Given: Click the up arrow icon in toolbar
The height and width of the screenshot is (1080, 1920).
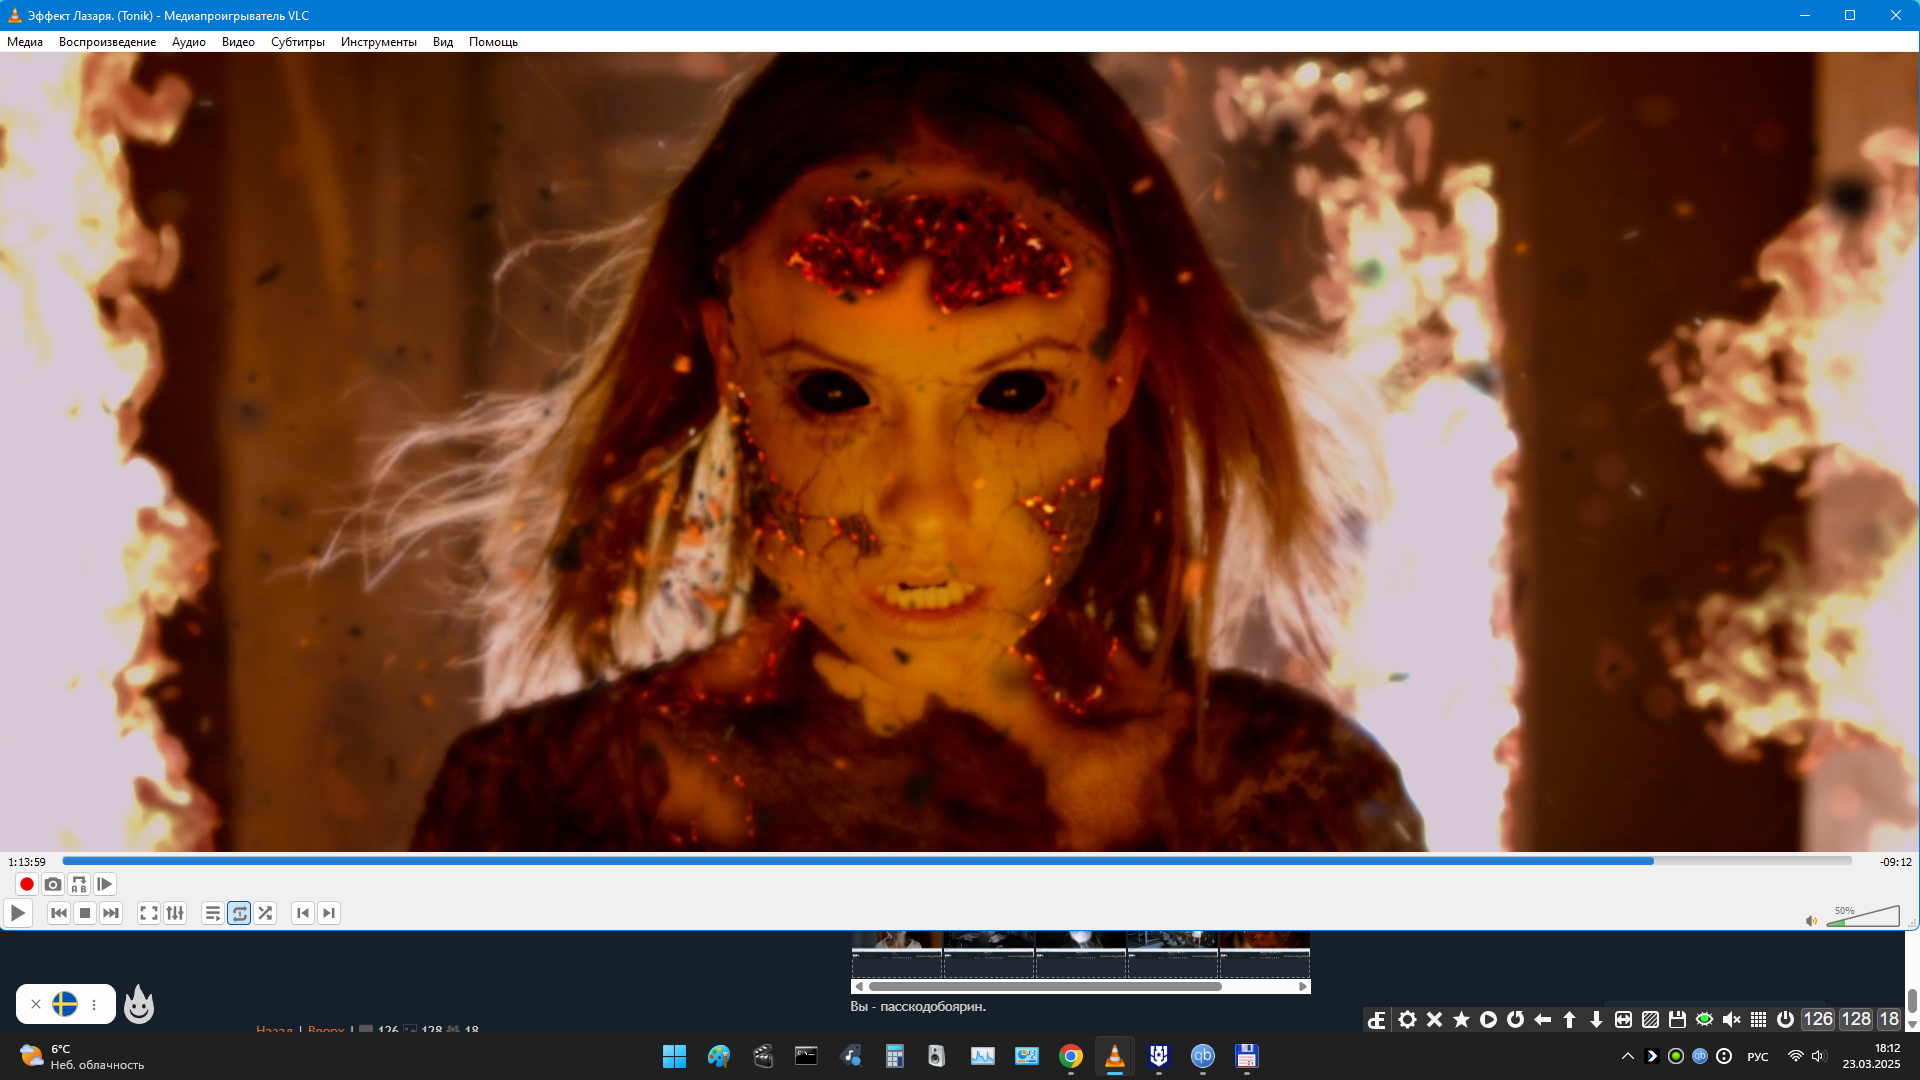Looking at the screenshot, I should coord(1569,1019).
